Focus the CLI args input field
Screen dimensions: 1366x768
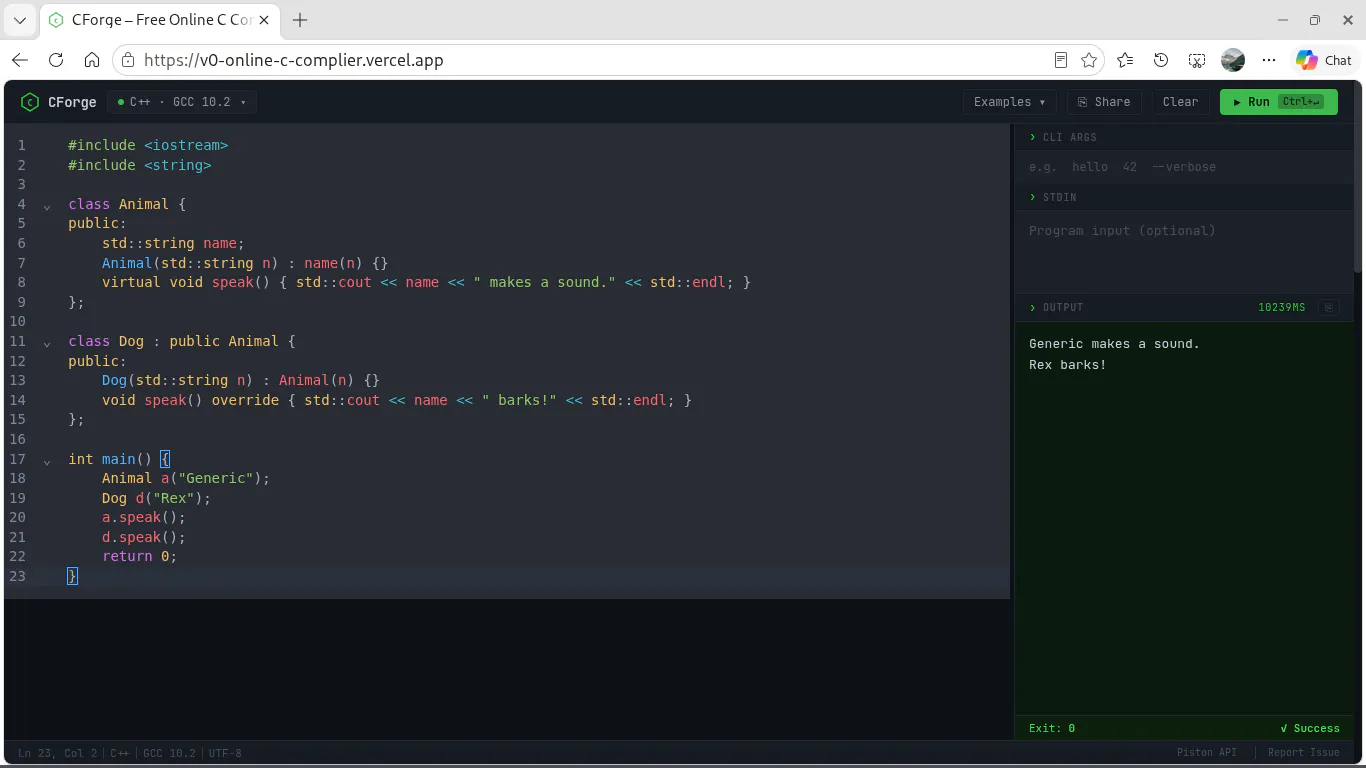coord(1185,167)
